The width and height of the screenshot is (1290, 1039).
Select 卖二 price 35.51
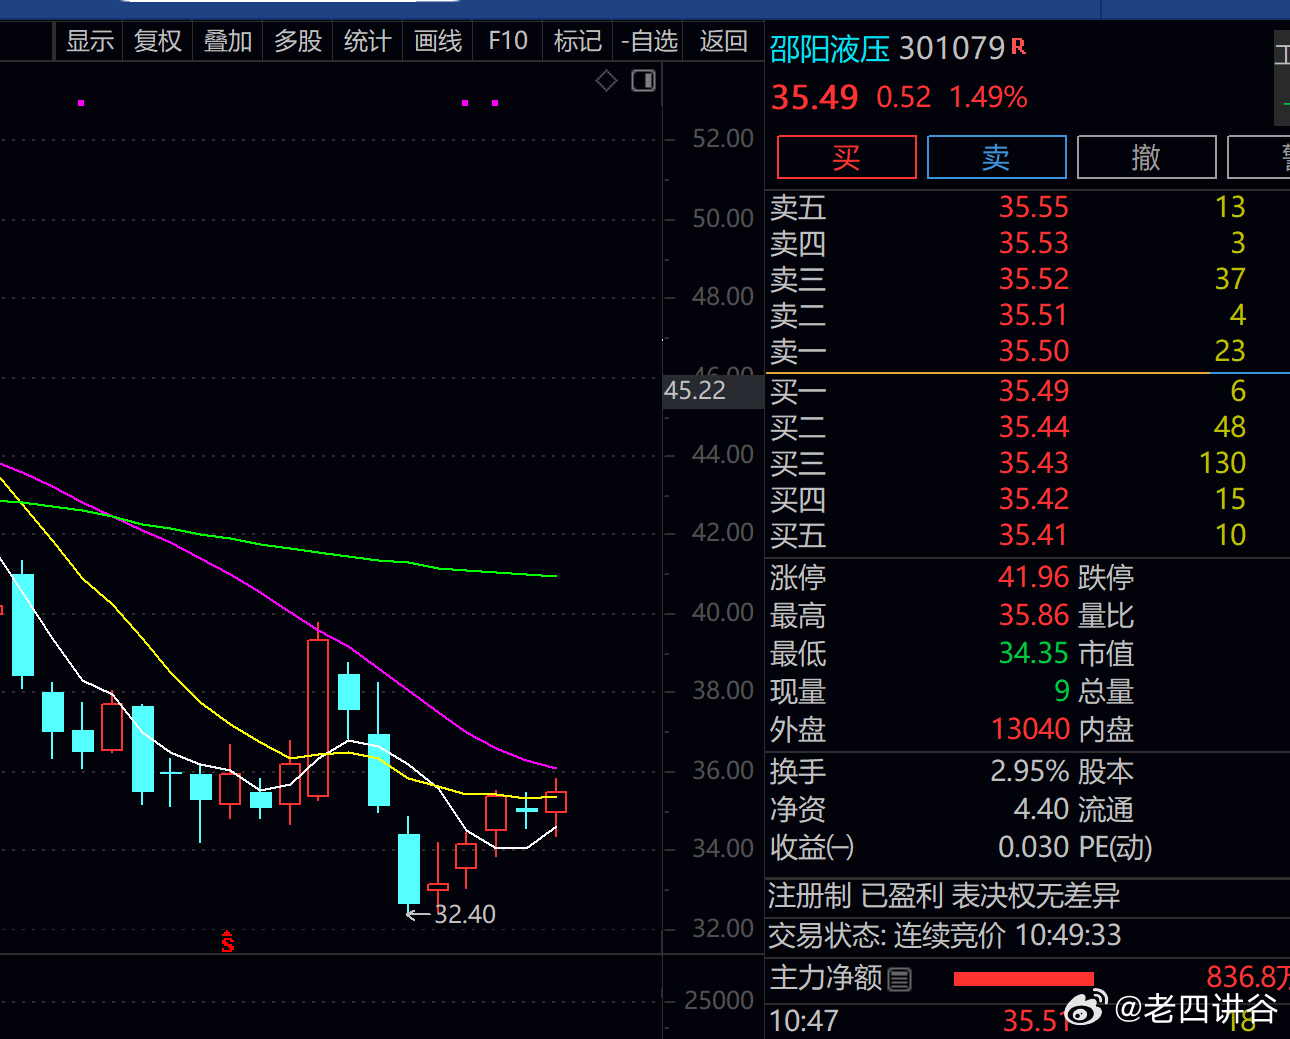tap(1034, 315)
